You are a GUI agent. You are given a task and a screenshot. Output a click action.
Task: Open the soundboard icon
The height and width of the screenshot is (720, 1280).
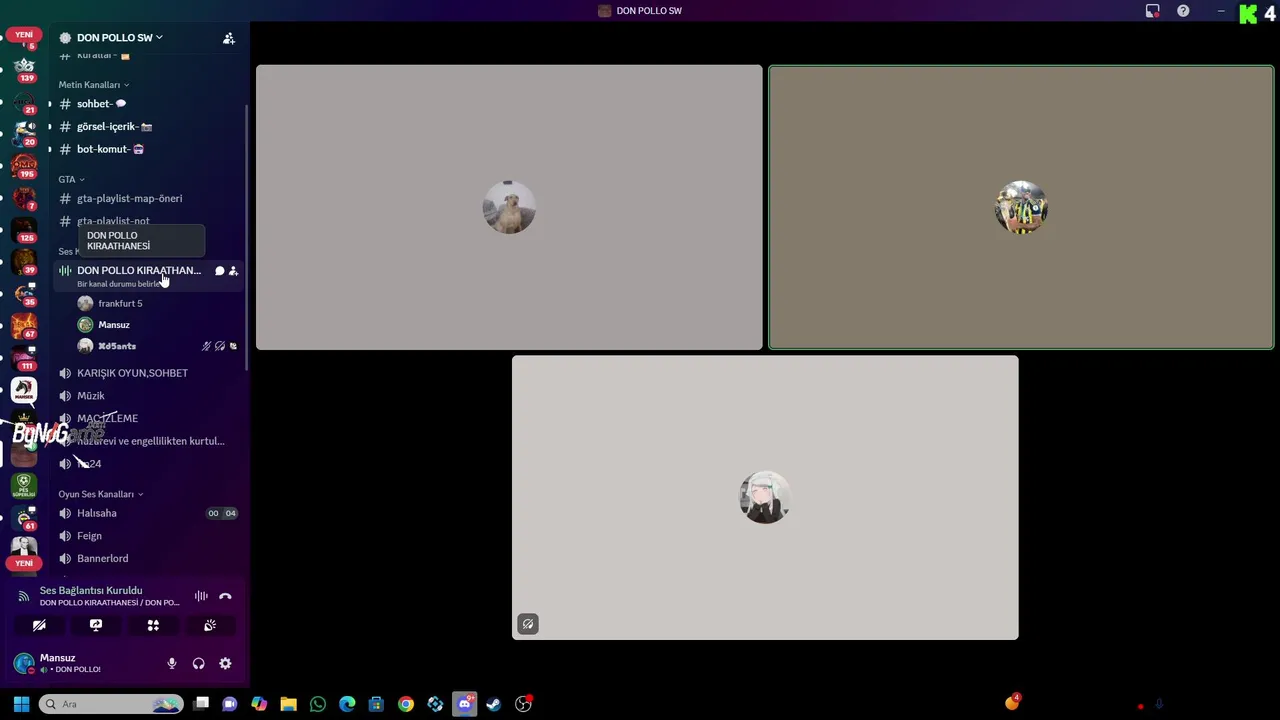click(x=210, y=625)
